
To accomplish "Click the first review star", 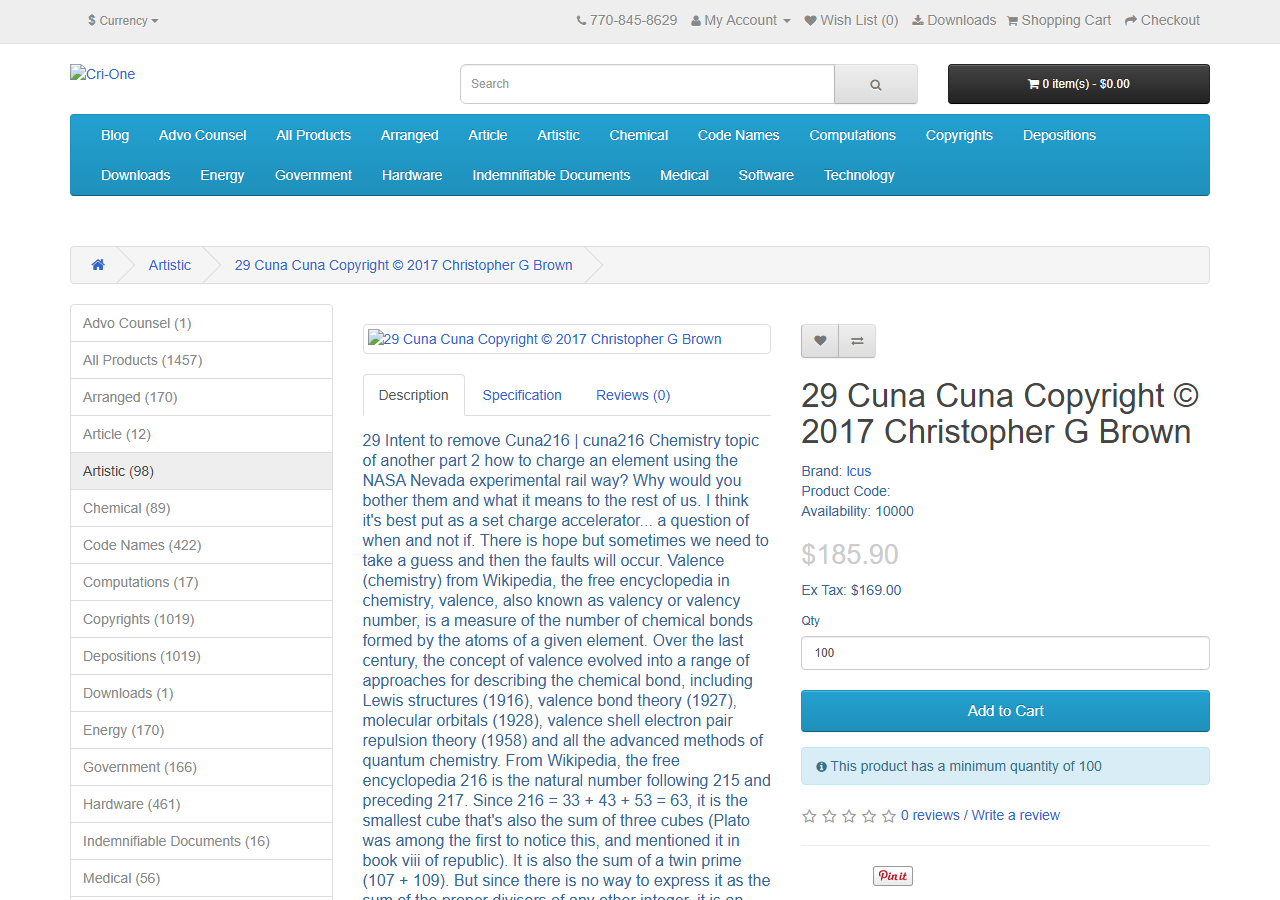I will [809, 816].
